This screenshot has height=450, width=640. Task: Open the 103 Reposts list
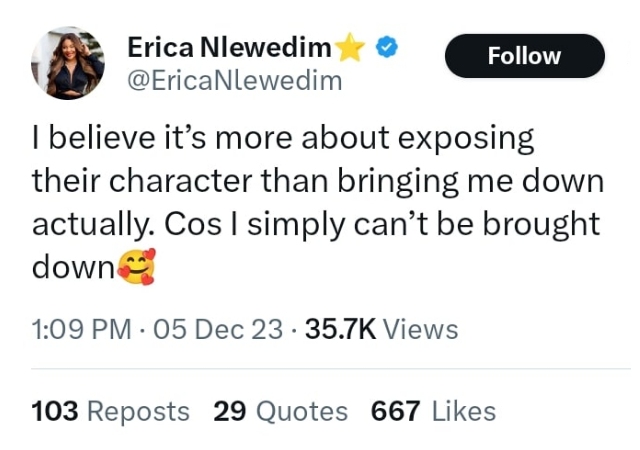[x=110, y=411]
